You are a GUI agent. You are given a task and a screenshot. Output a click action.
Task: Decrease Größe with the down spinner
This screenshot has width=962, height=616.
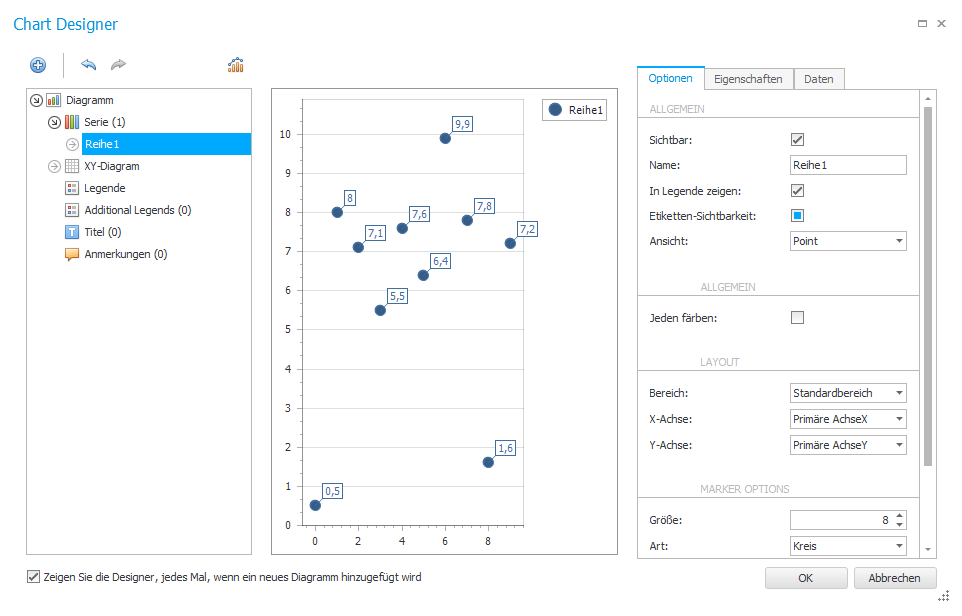899,525
